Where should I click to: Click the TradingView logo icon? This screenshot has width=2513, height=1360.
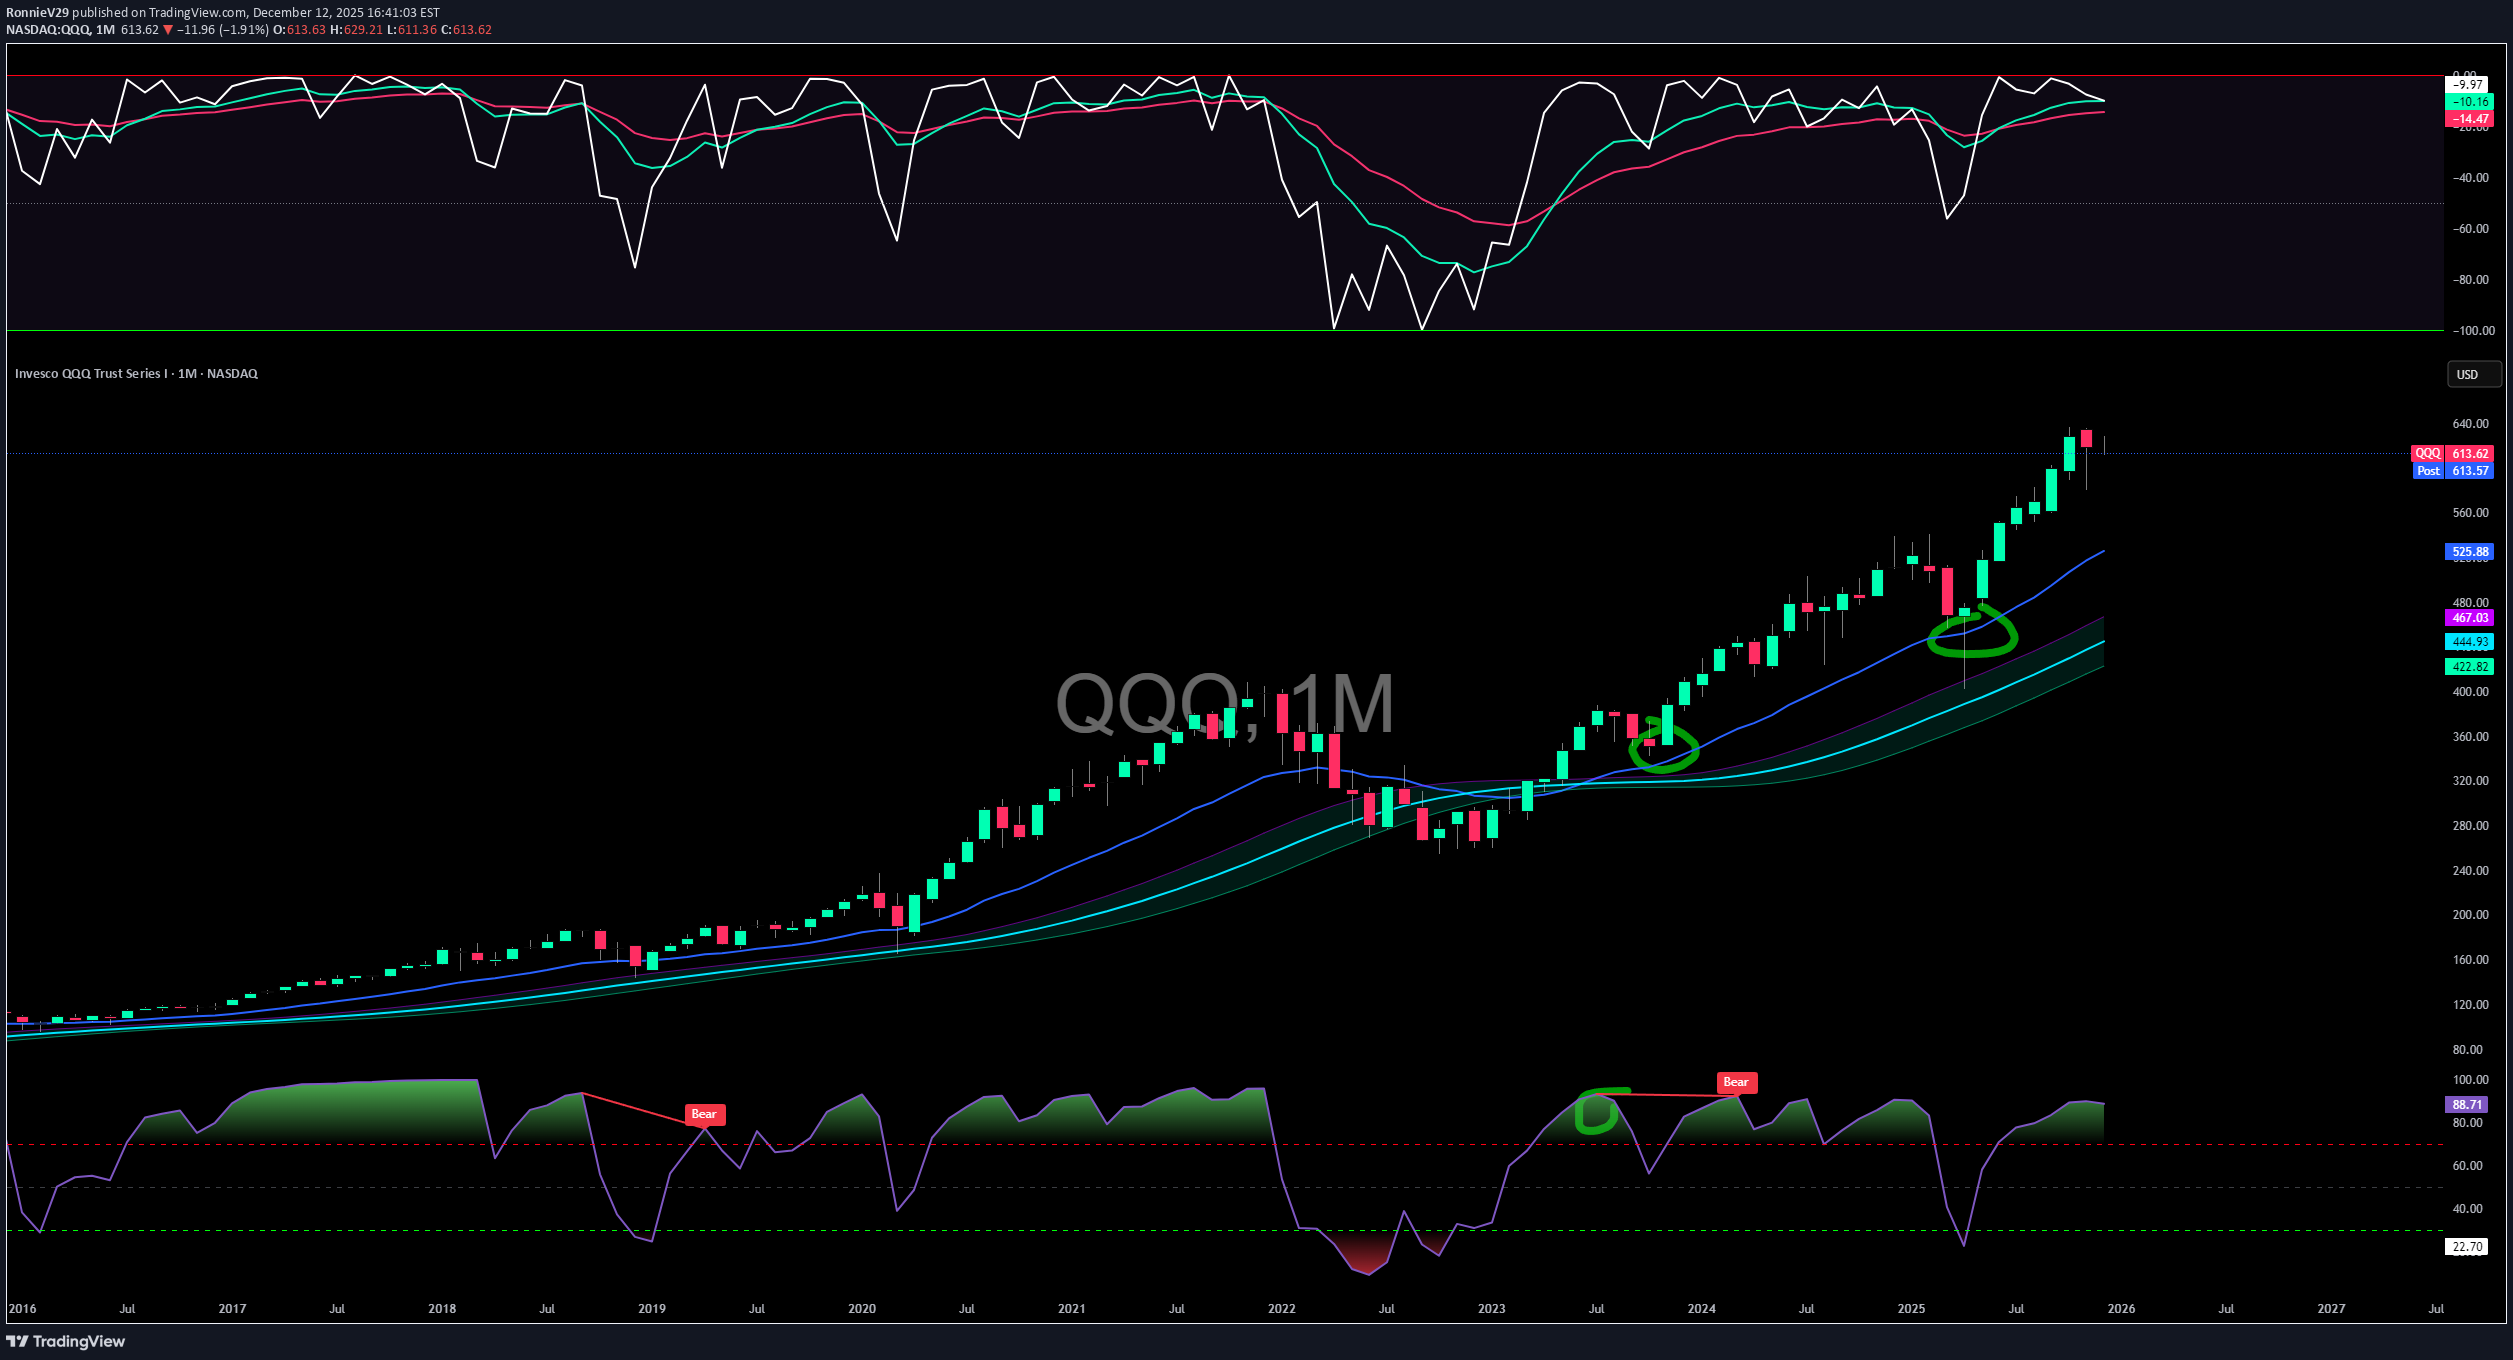click(x=17, y=1342)
